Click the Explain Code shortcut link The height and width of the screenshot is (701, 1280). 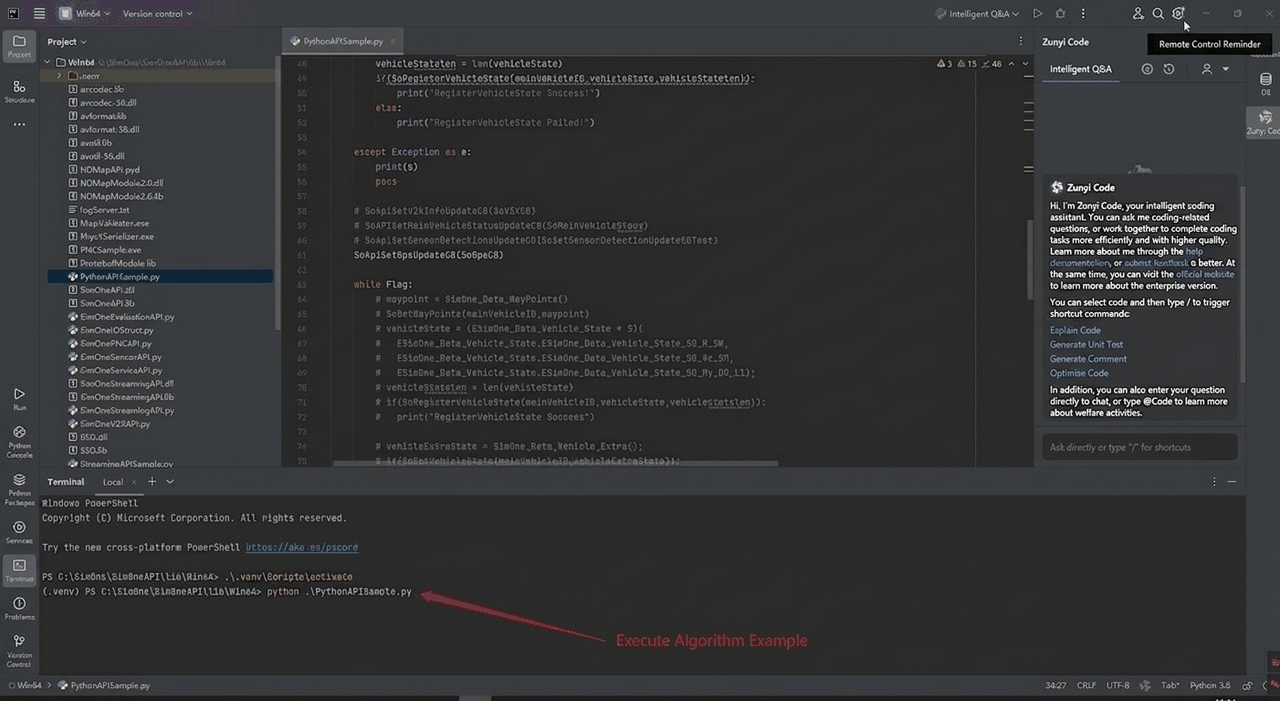[1075, 330]
